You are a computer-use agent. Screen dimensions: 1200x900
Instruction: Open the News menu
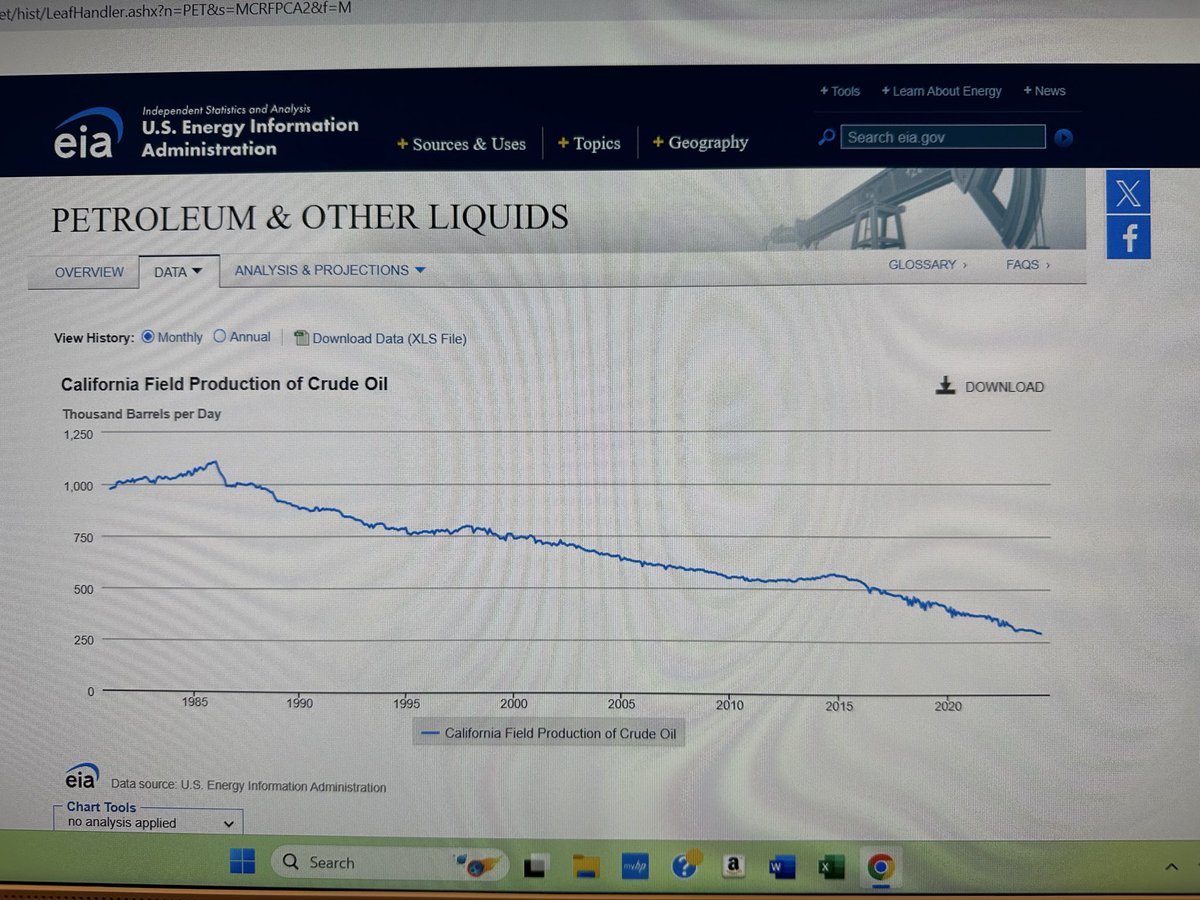pos(1044,90)
